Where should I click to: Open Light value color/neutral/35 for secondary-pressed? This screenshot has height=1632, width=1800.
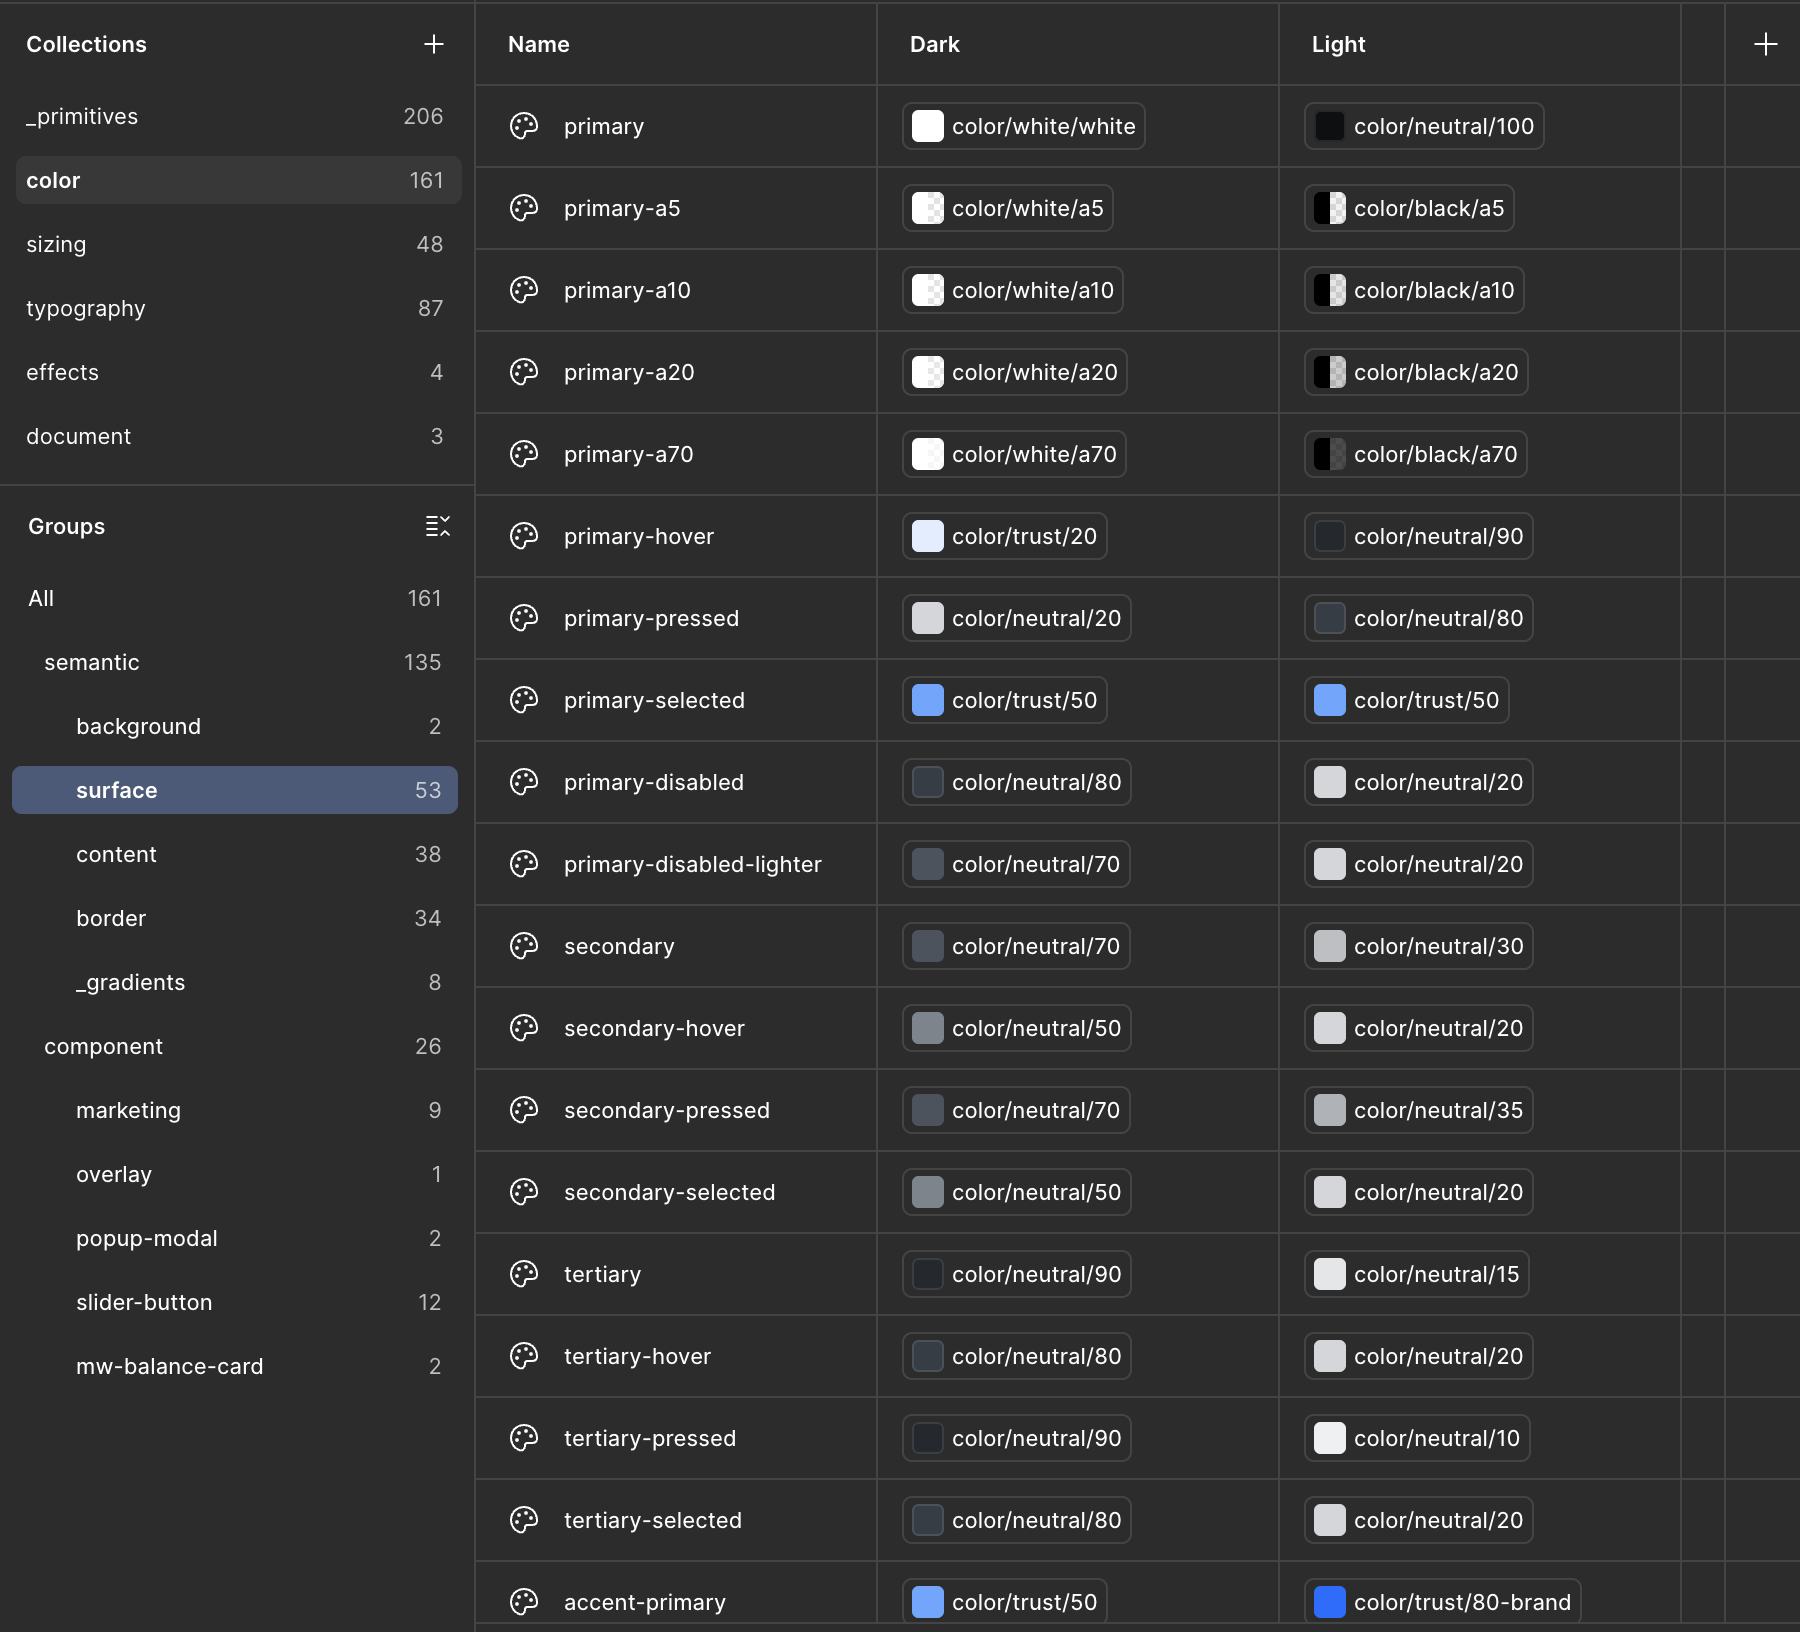click(1419, 1110)
